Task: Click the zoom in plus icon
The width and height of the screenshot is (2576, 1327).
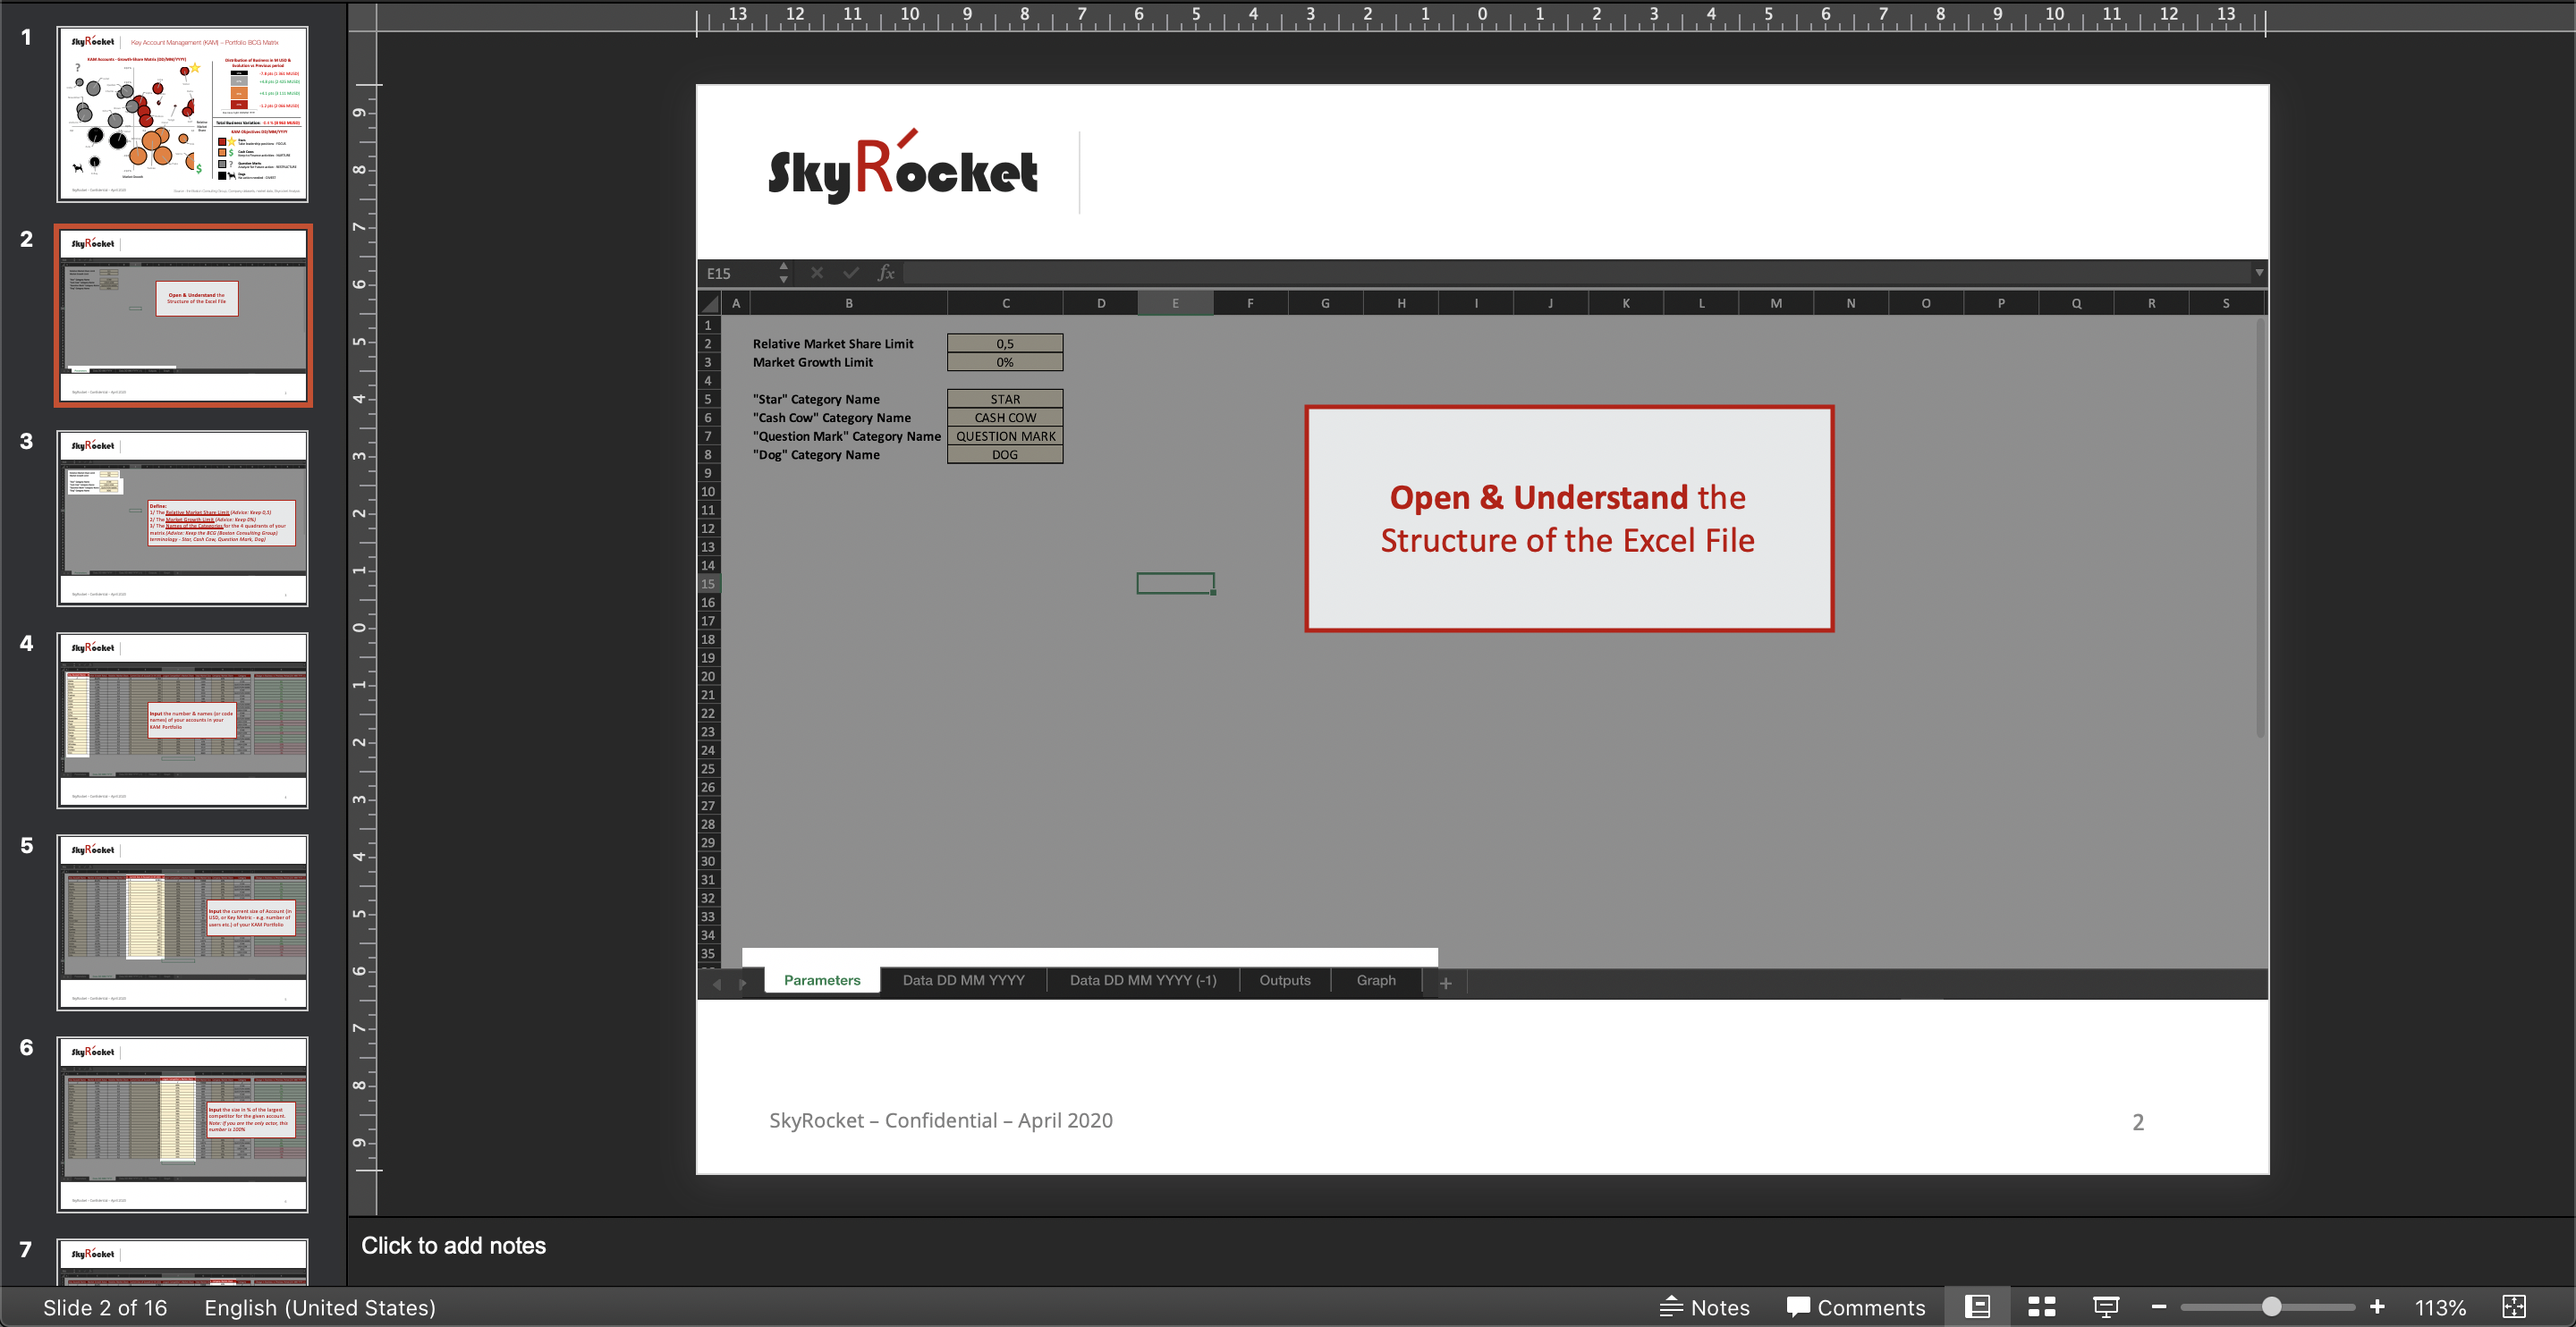Action: [x=2377, y=1306]
